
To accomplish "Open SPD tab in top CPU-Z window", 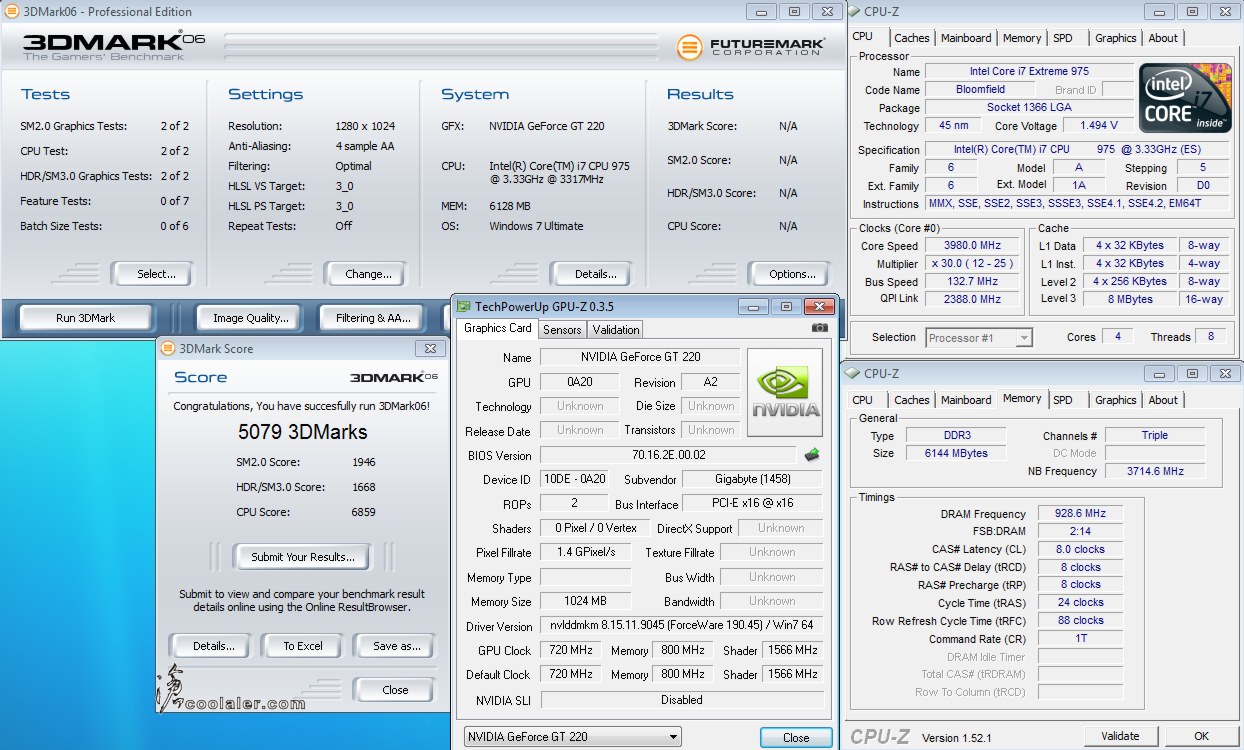I will [1063, 38].
